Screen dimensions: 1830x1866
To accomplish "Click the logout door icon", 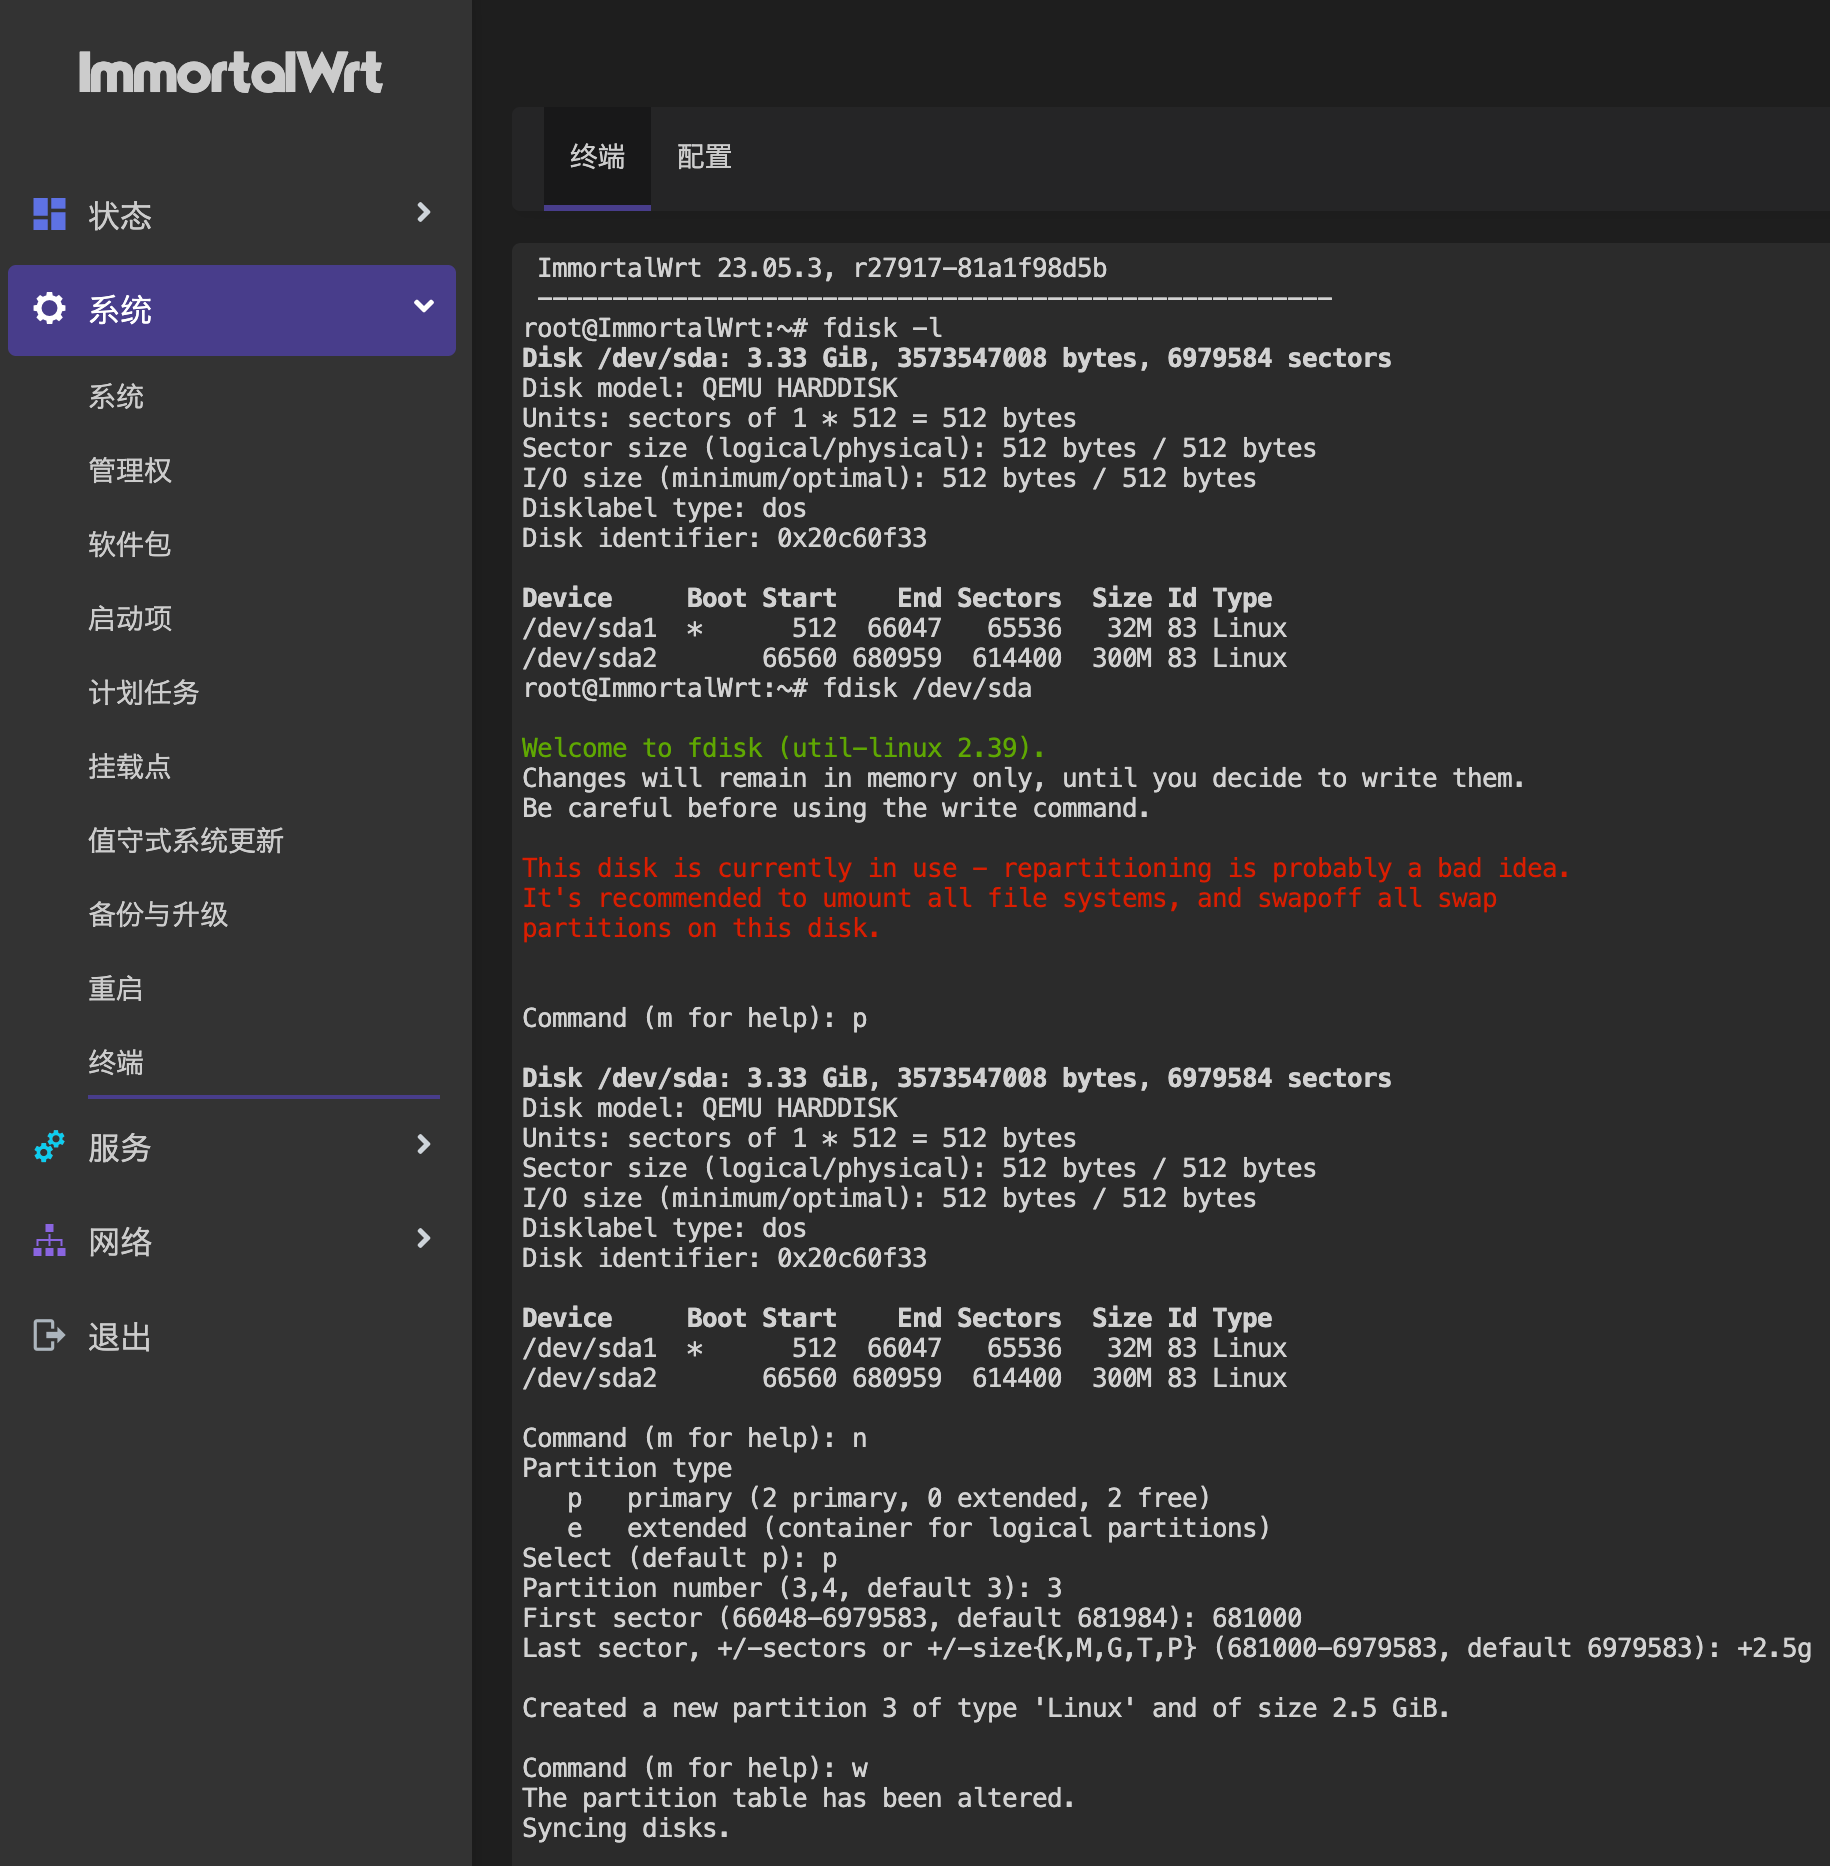I will [49, 1335].
